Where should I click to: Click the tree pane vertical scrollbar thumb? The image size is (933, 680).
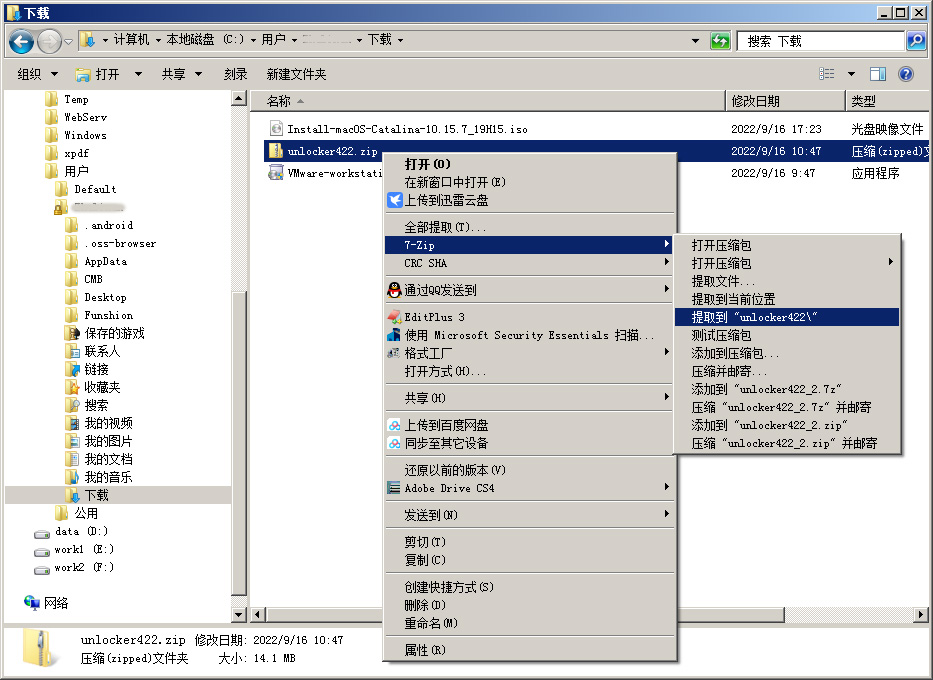[239, 443]
